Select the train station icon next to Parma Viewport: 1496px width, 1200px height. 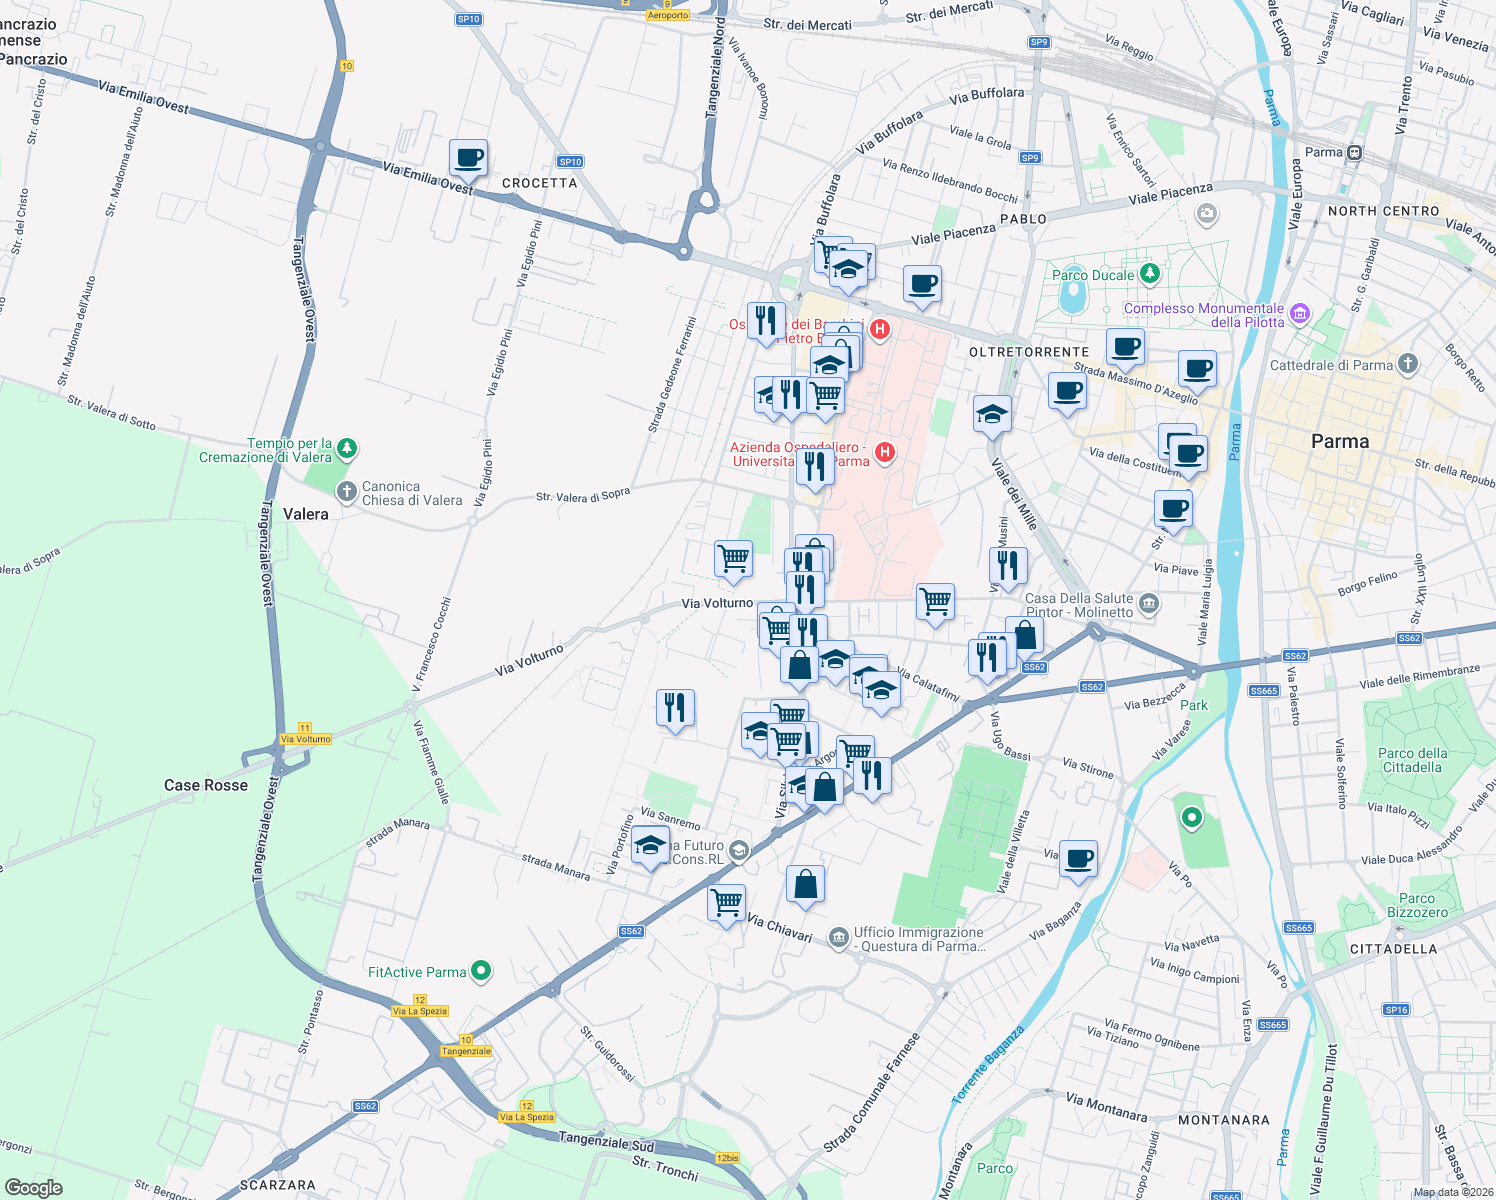[x=1355, y=151]
